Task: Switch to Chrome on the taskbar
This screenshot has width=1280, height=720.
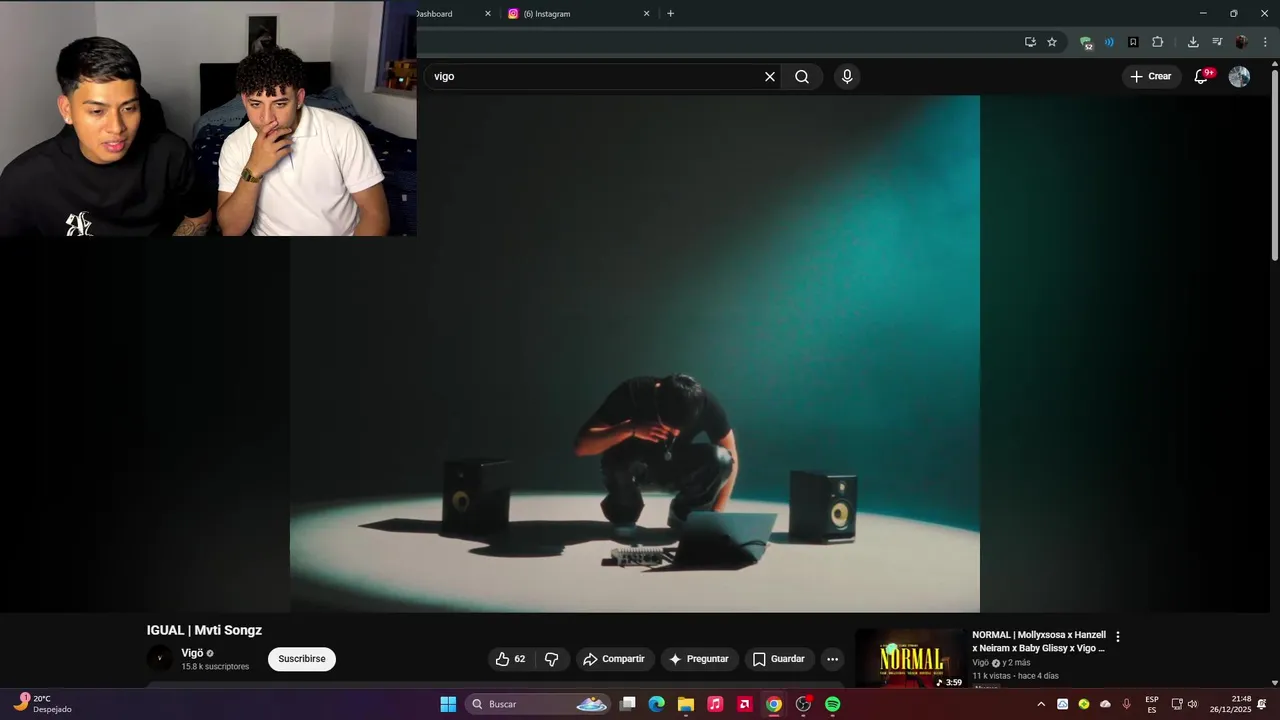Action: (774, 704)
